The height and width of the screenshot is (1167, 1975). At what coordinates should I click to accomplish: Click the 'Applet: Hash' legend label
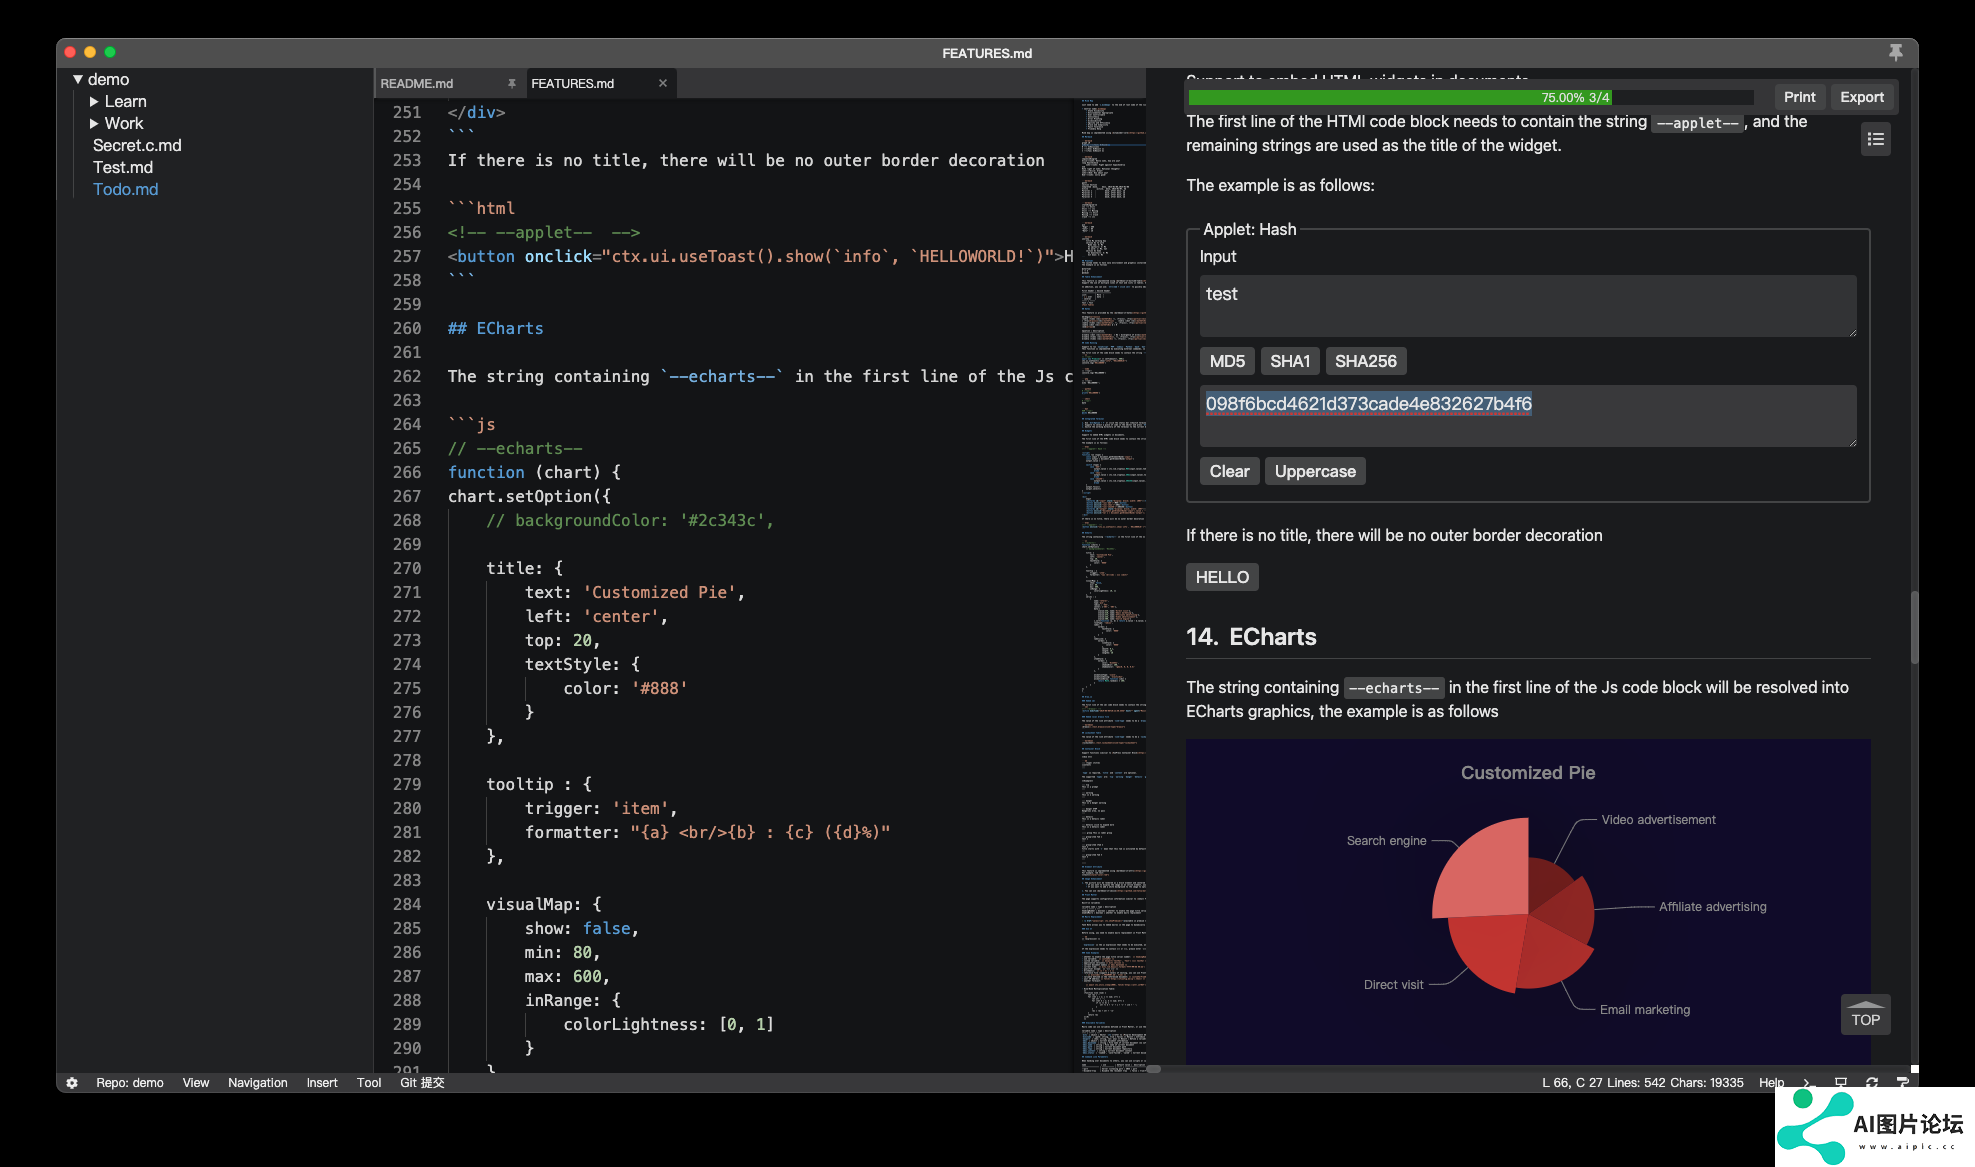1249,229
